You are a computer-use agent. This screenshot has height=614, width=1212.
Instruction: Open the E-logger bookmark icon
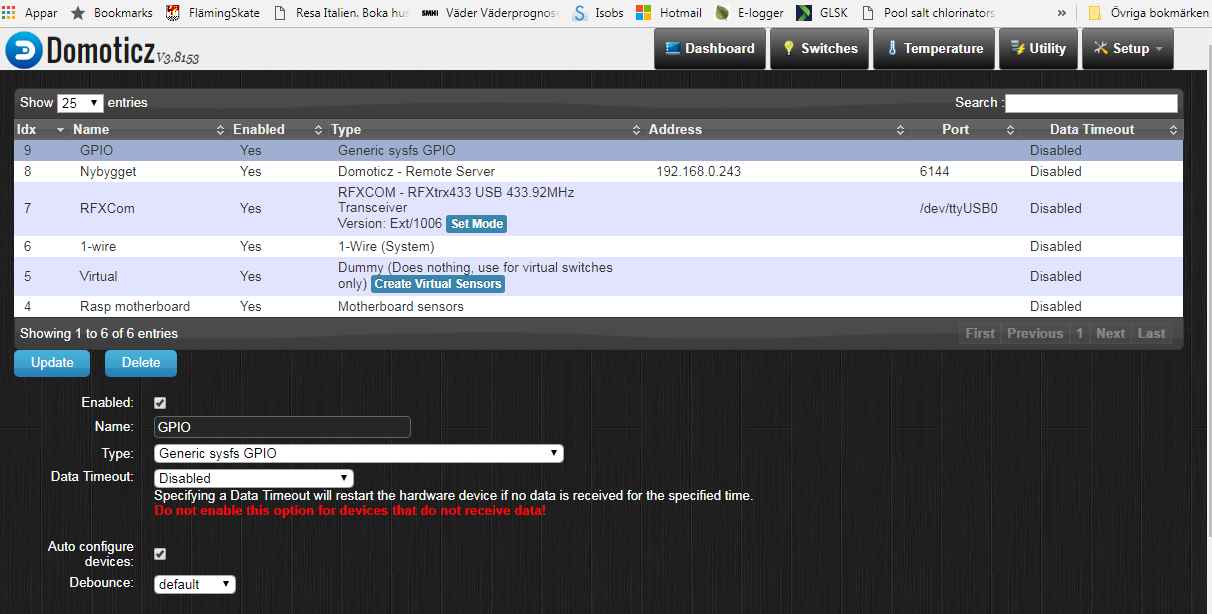pyautogui.click(x=722, y=14)
